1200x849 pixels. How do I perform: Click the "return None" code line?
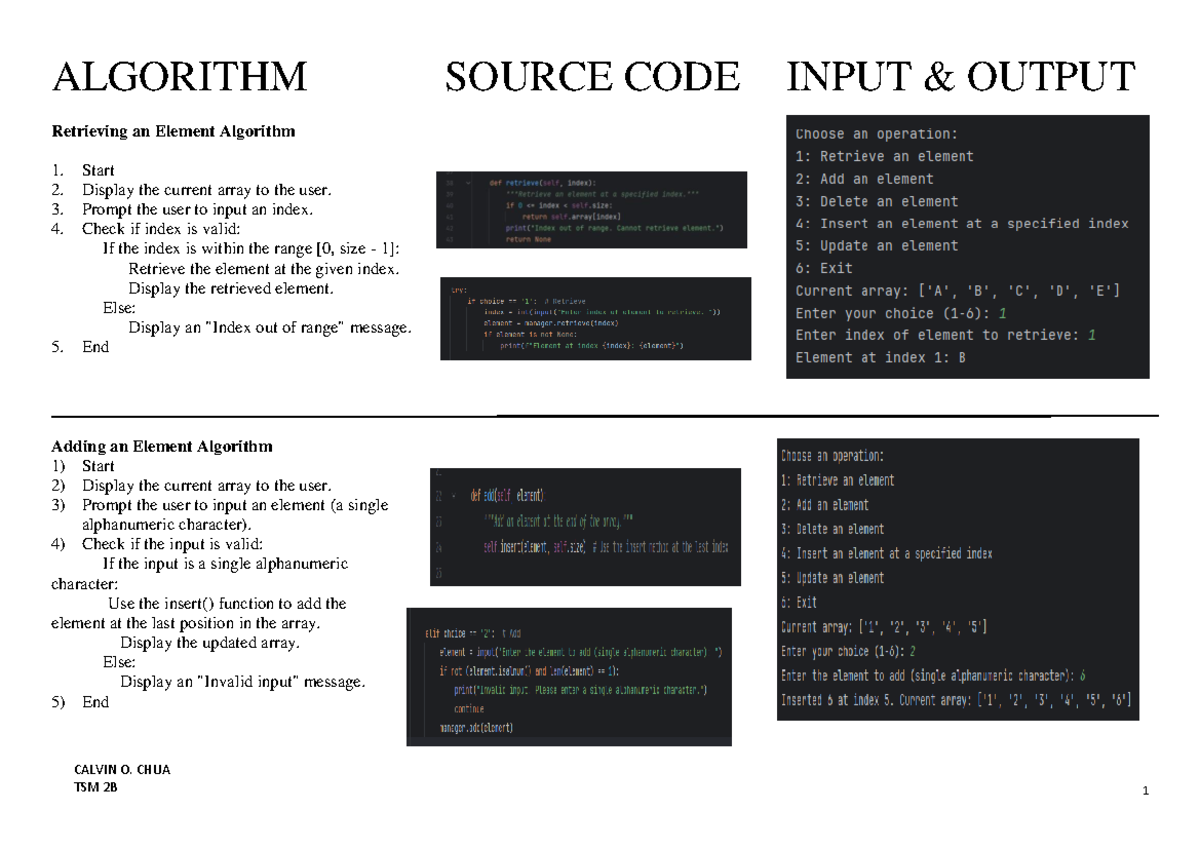pyautogui.click(x=531, y=240)
